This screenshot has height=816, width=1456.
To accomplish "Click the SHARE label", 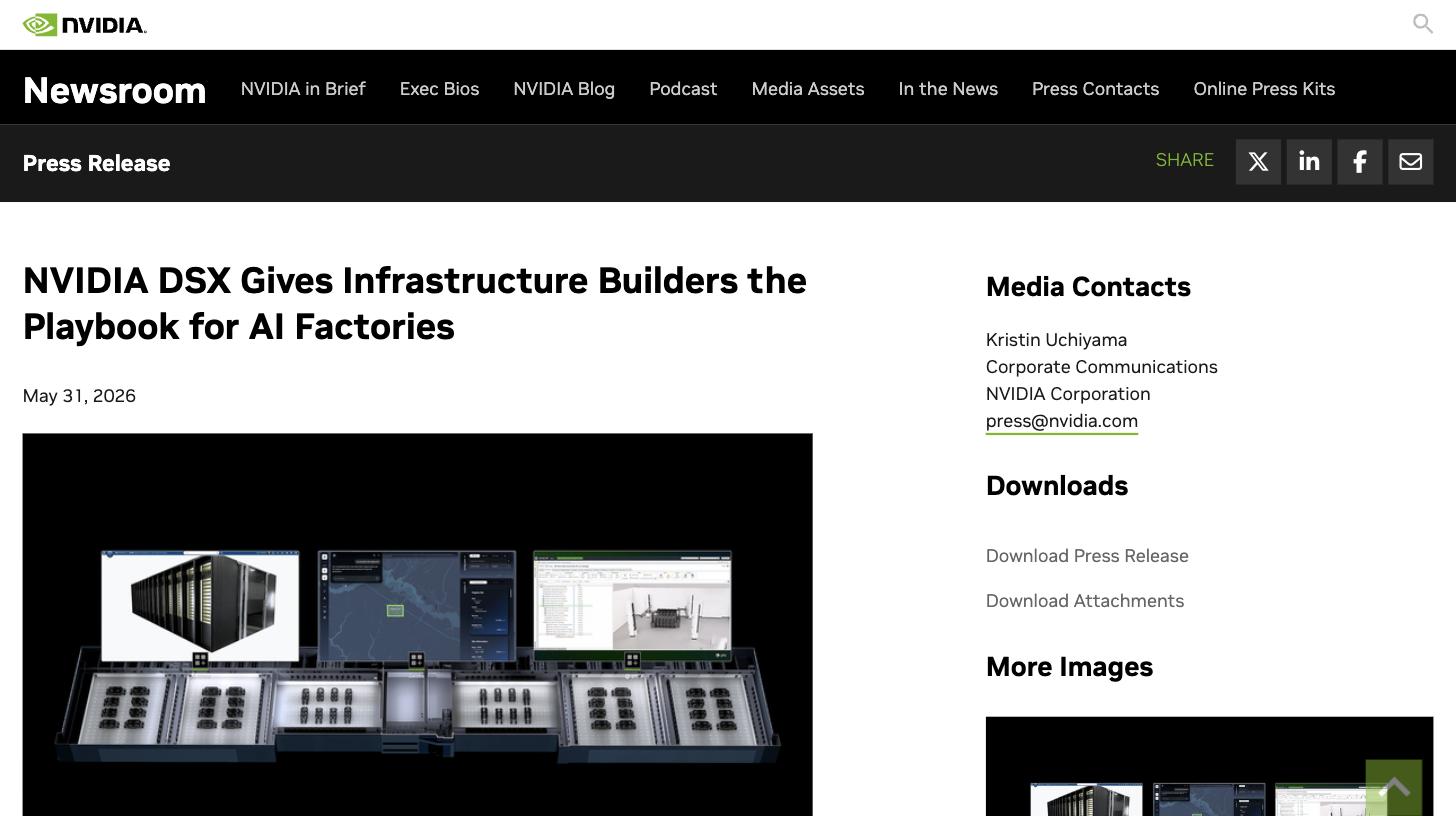I will pos(1185,160).
